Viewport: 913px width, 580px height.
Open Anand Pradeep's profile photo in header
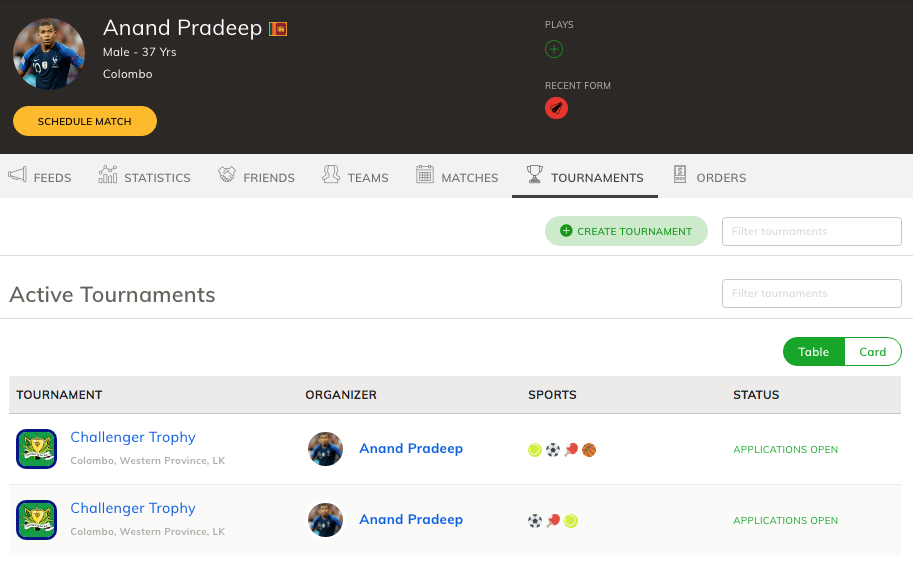(49, 54)
